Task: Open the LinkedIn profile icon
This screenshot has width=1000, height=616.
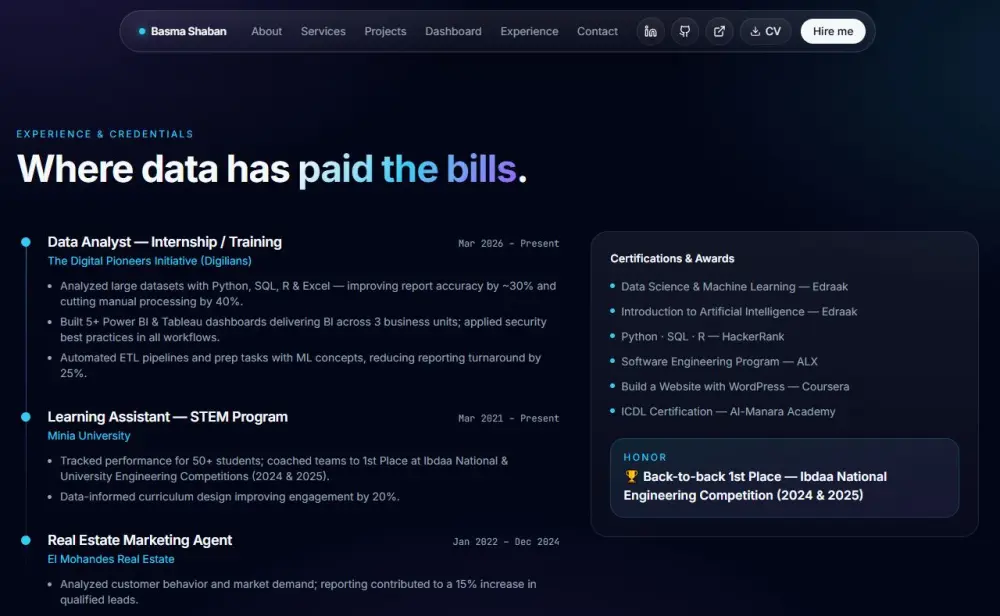Action: click(651, 31)
